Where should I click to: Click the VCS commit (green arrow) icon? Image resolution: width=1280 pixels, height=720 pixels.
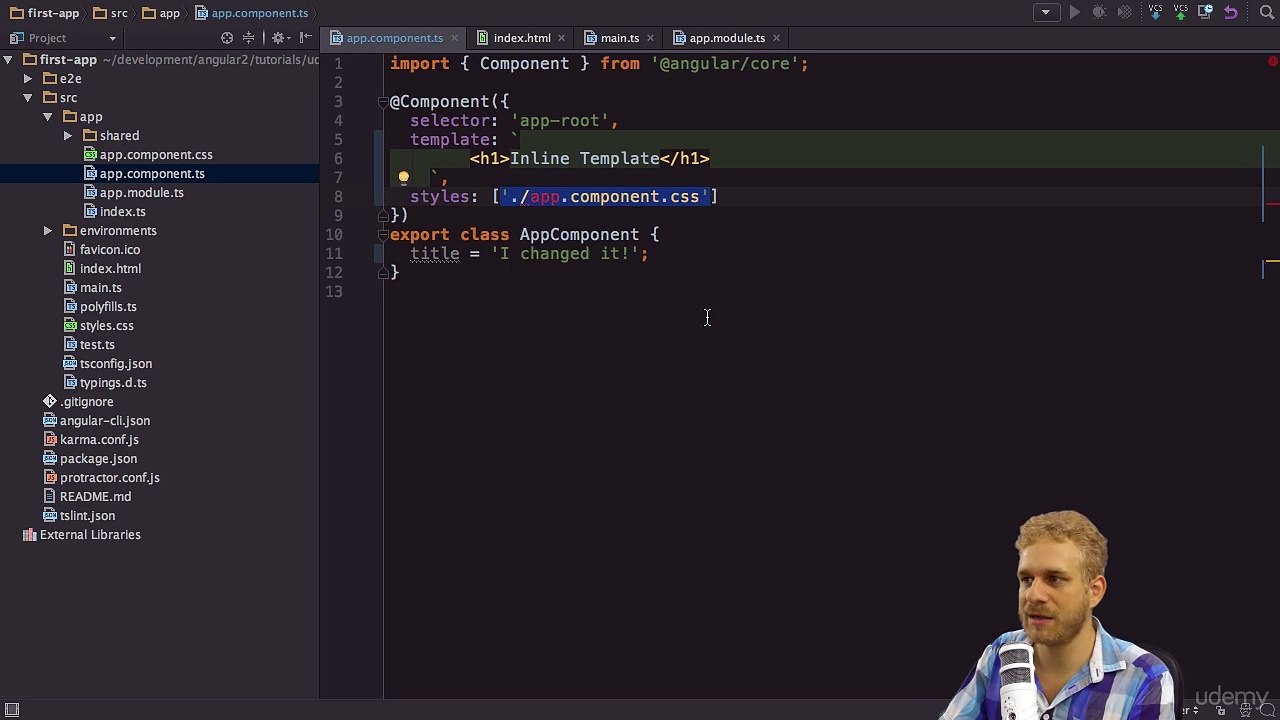pos(1181,12)
